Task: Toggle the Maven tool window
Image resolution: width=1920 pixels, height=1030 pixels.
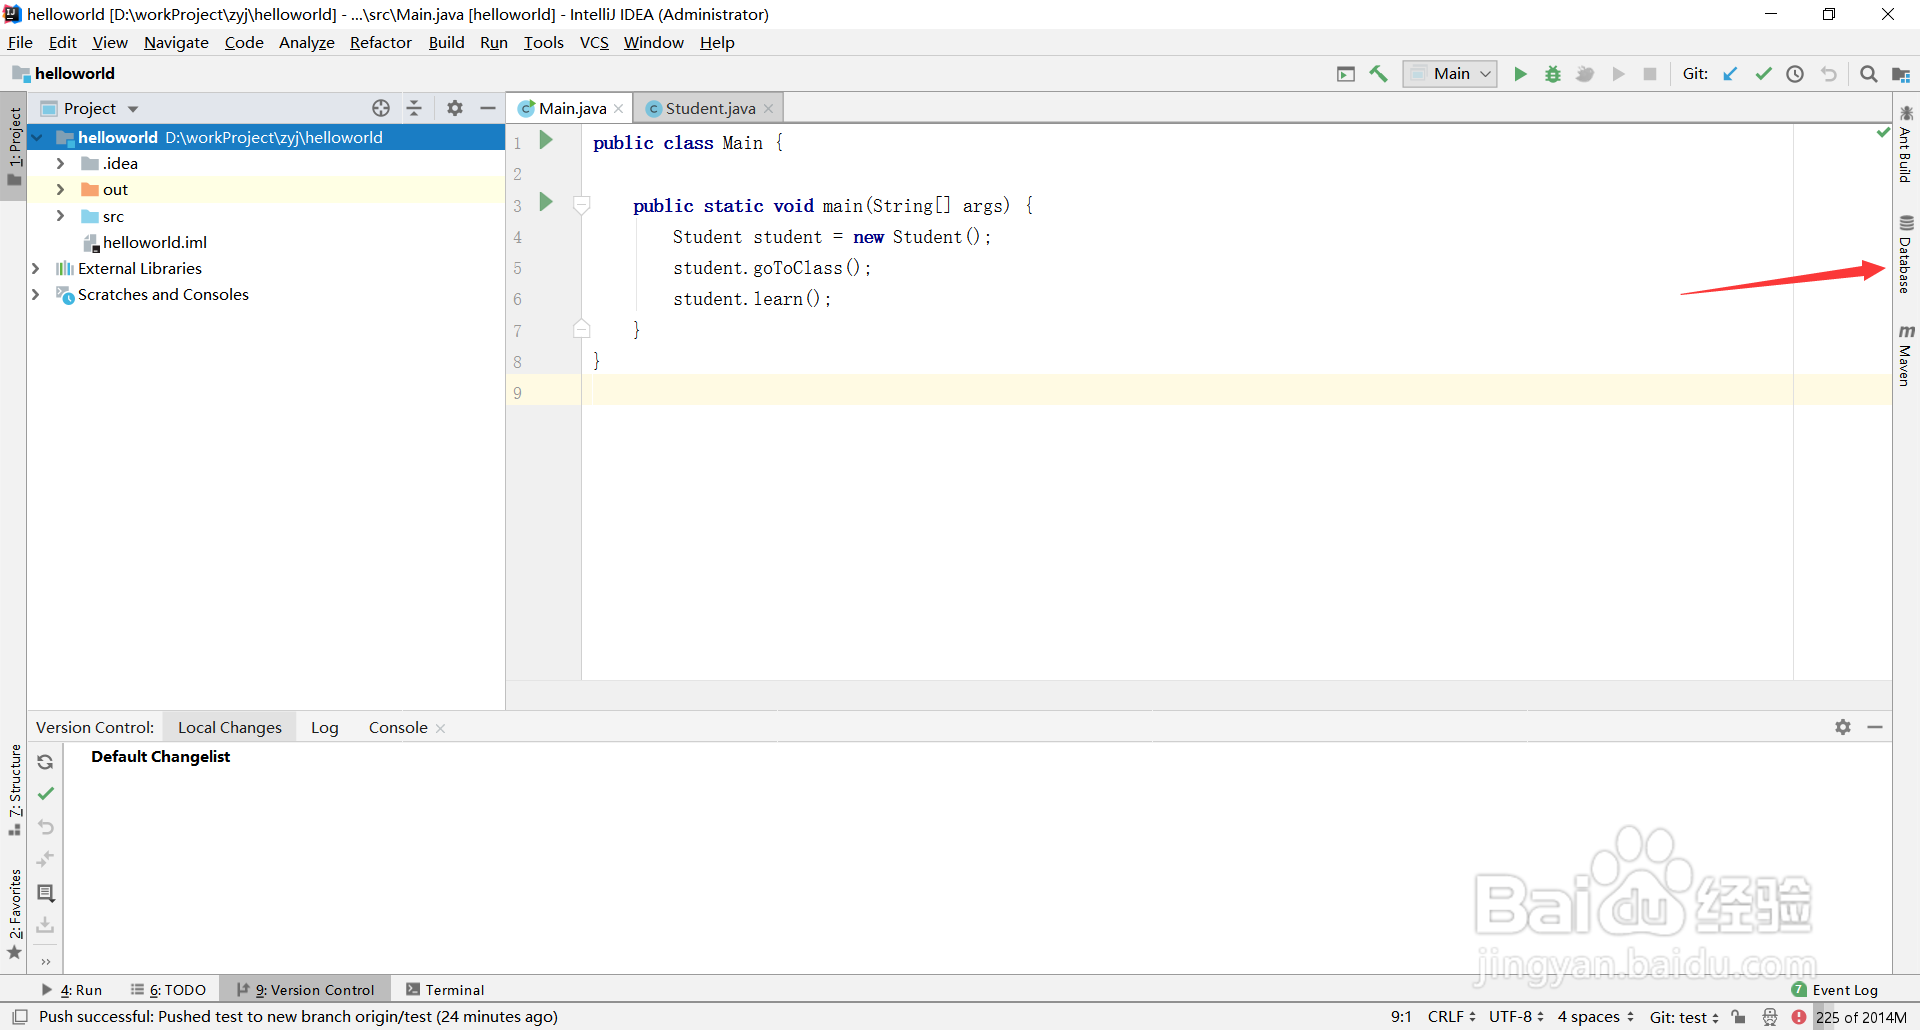Action: [1906, 355]
